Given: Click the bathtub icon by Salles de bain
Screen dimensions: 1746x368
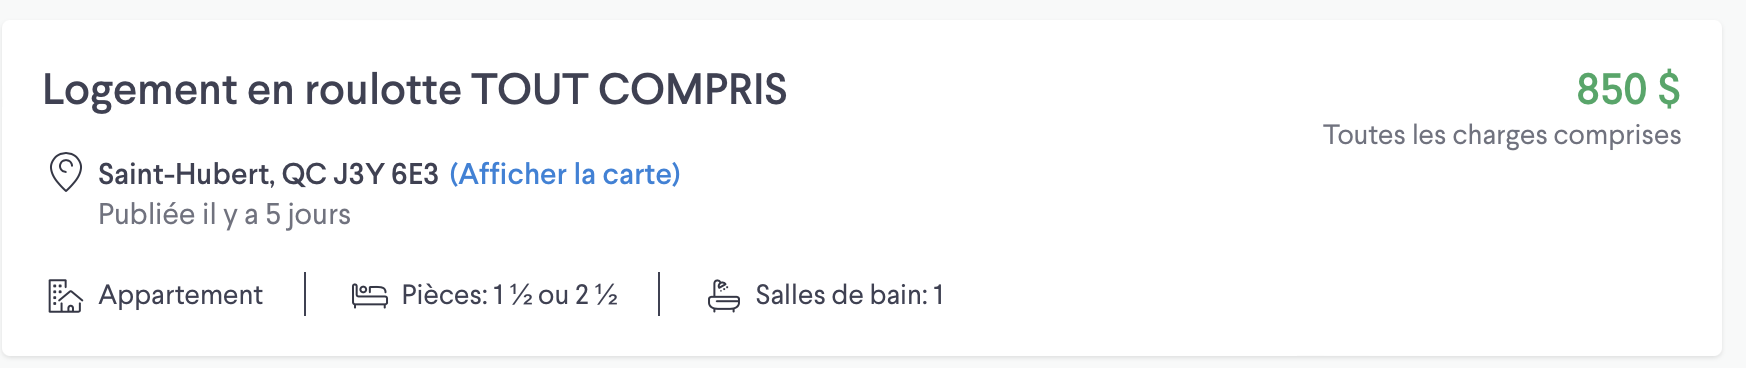Looking at the screenshot, I should click(x=724, y=296).
